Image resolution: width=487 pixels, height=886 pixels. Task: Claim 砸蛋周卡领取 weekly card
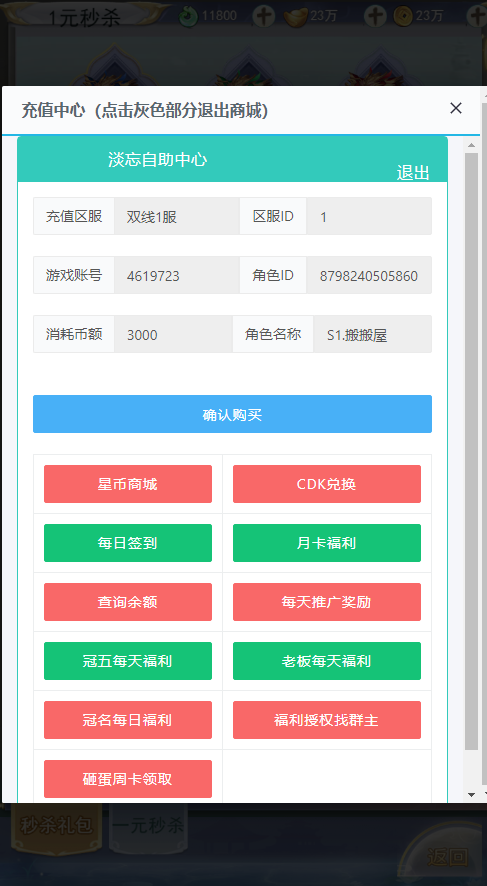[128, 779]
